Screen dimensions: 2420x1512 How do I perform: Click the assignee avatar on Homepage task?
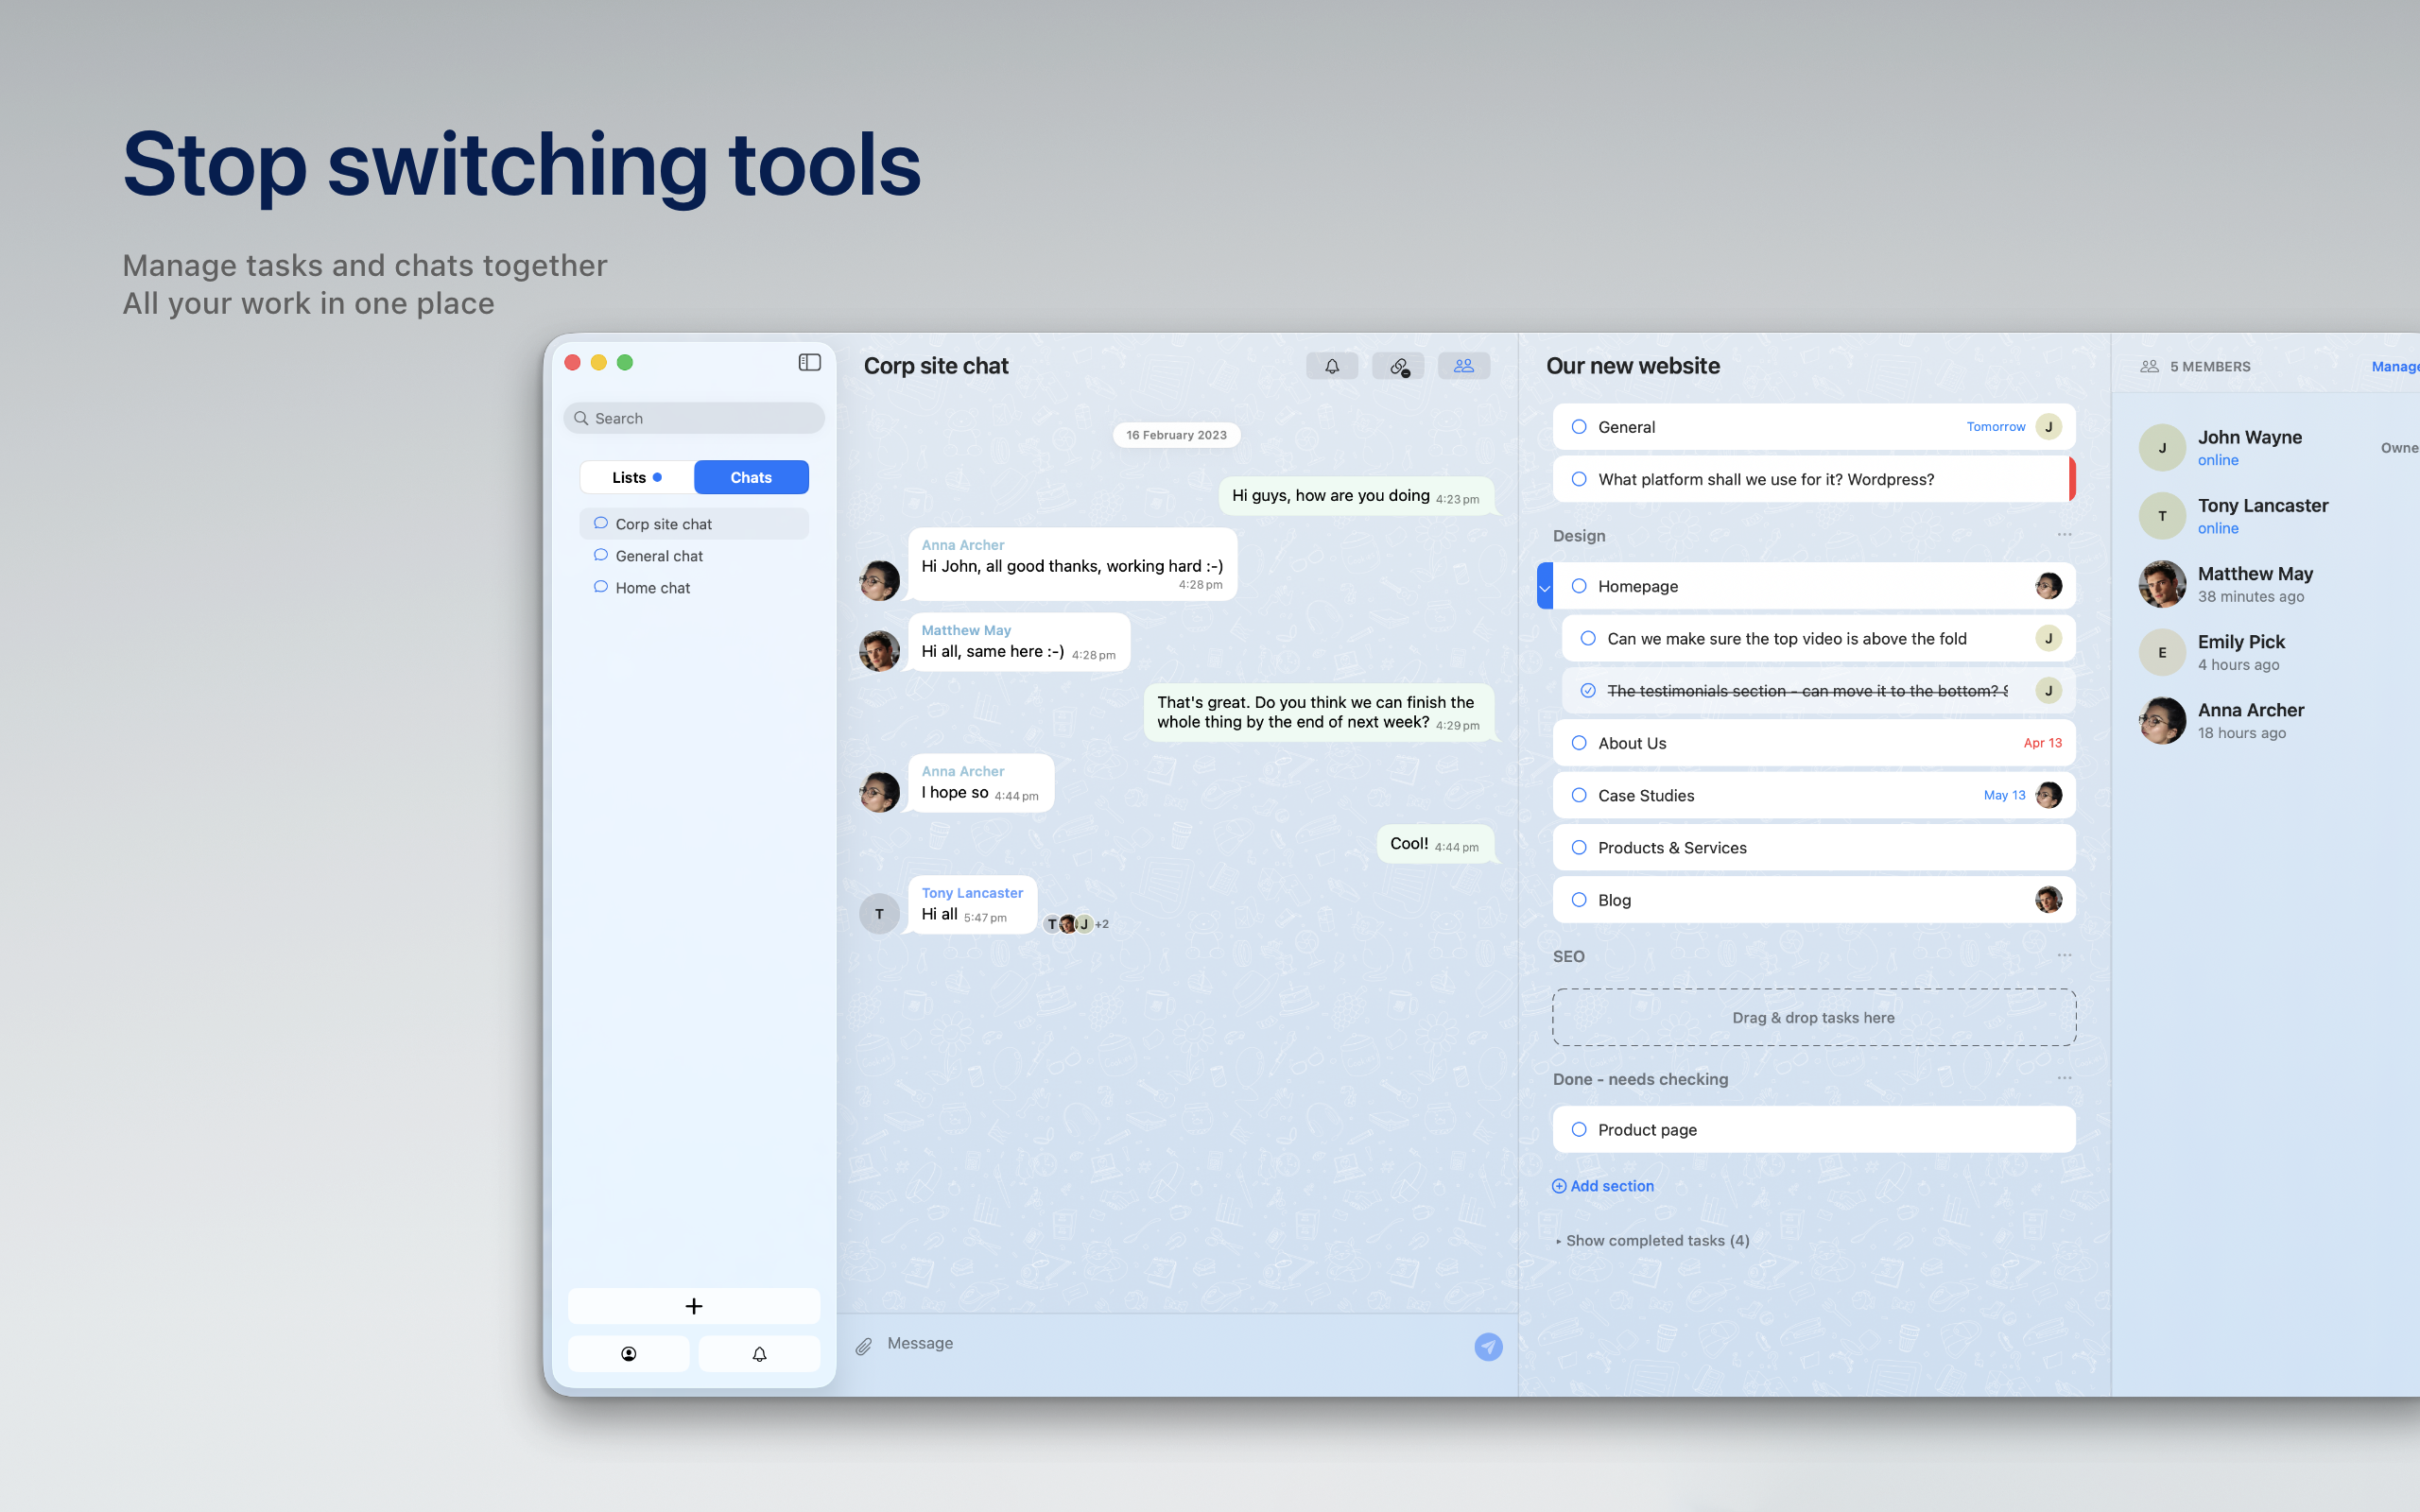click(x=2048, y=585)
